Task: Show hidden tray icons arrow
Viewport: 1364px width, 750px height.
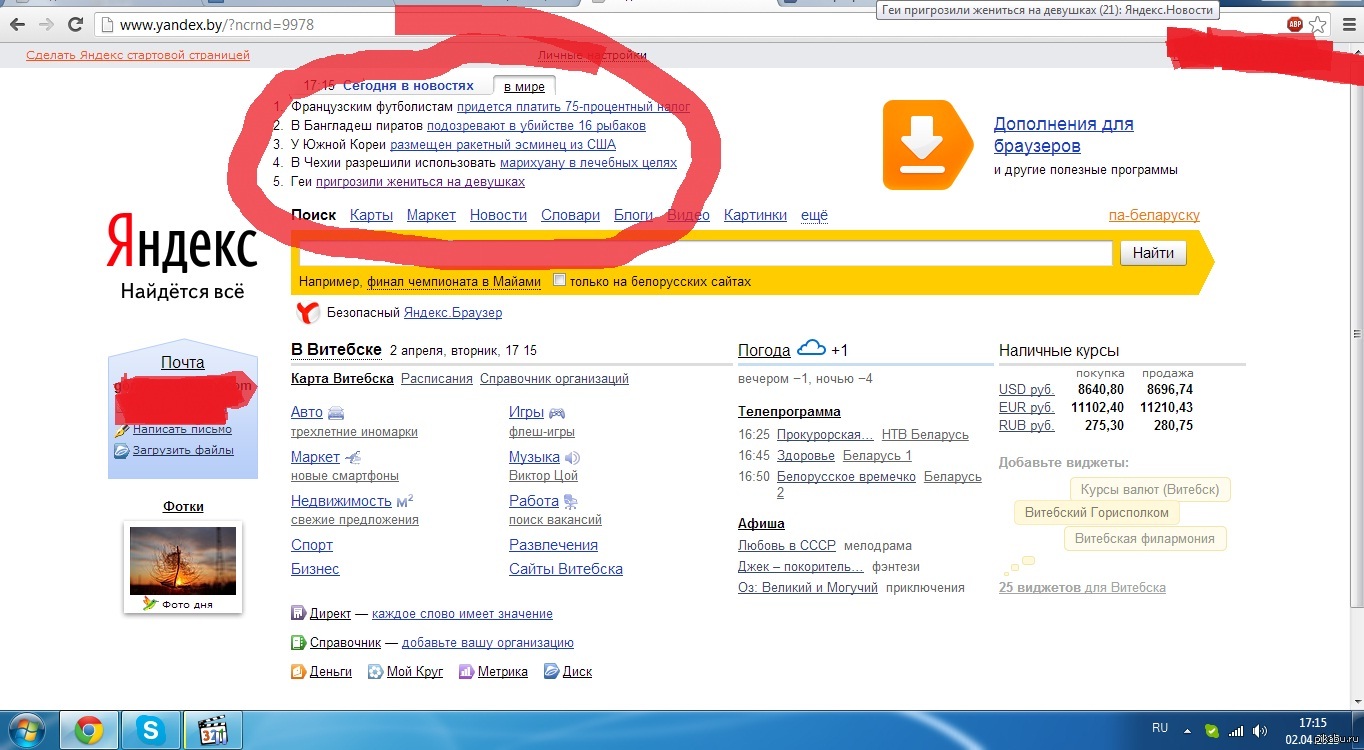Action: [1186, 731]
